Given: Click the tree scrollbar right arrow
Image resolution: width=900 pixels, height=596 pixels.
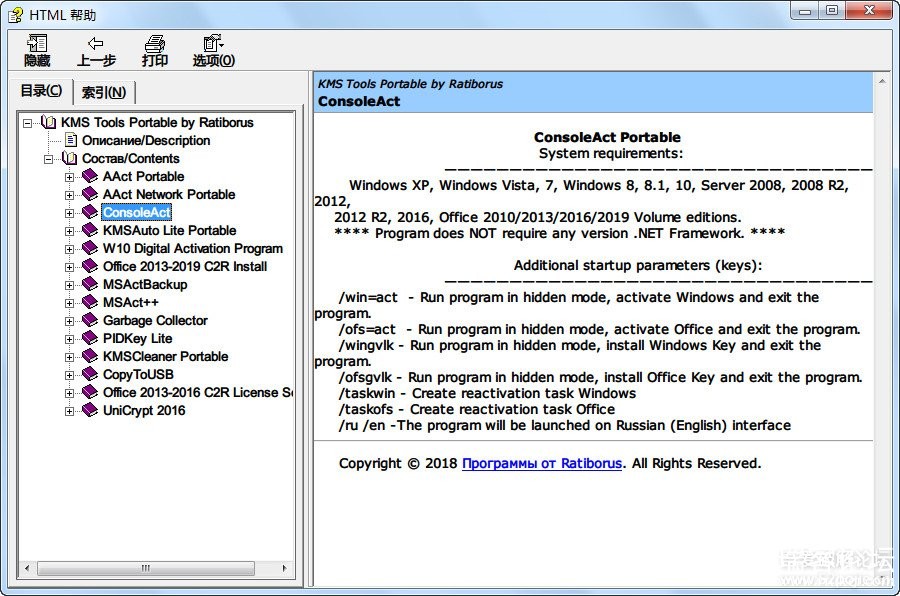Looking at the screenshot, I should coord(285,568).
